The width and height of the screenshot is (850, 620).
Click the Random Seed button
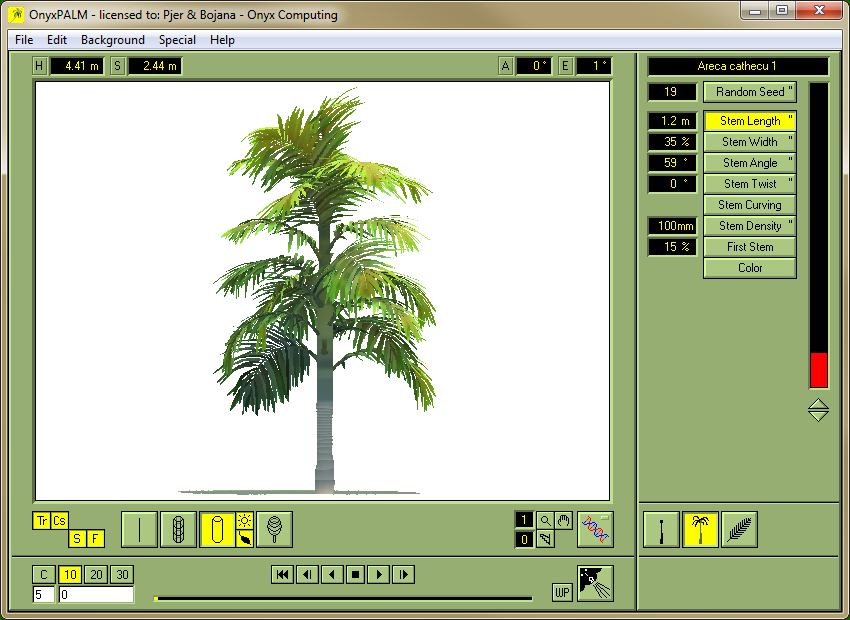click(x=750, y=92)
